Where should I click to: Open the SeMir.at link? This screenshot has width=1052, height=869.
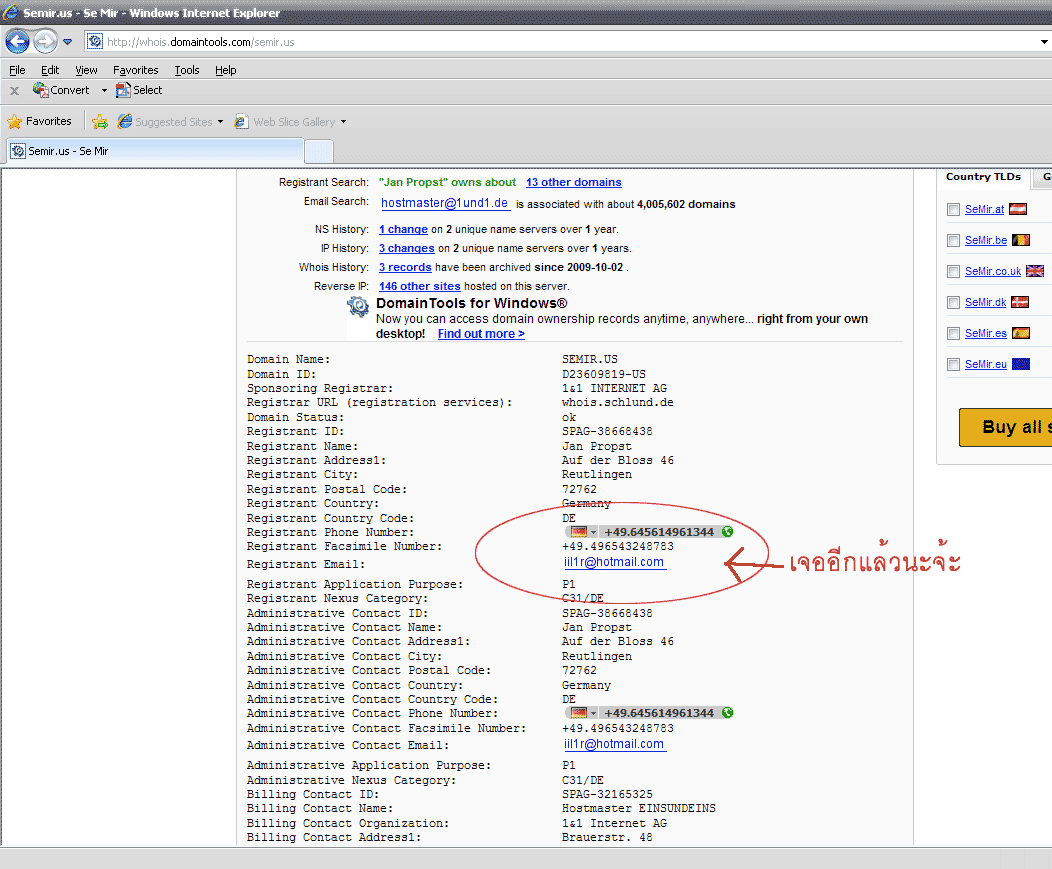coord(984,209)
